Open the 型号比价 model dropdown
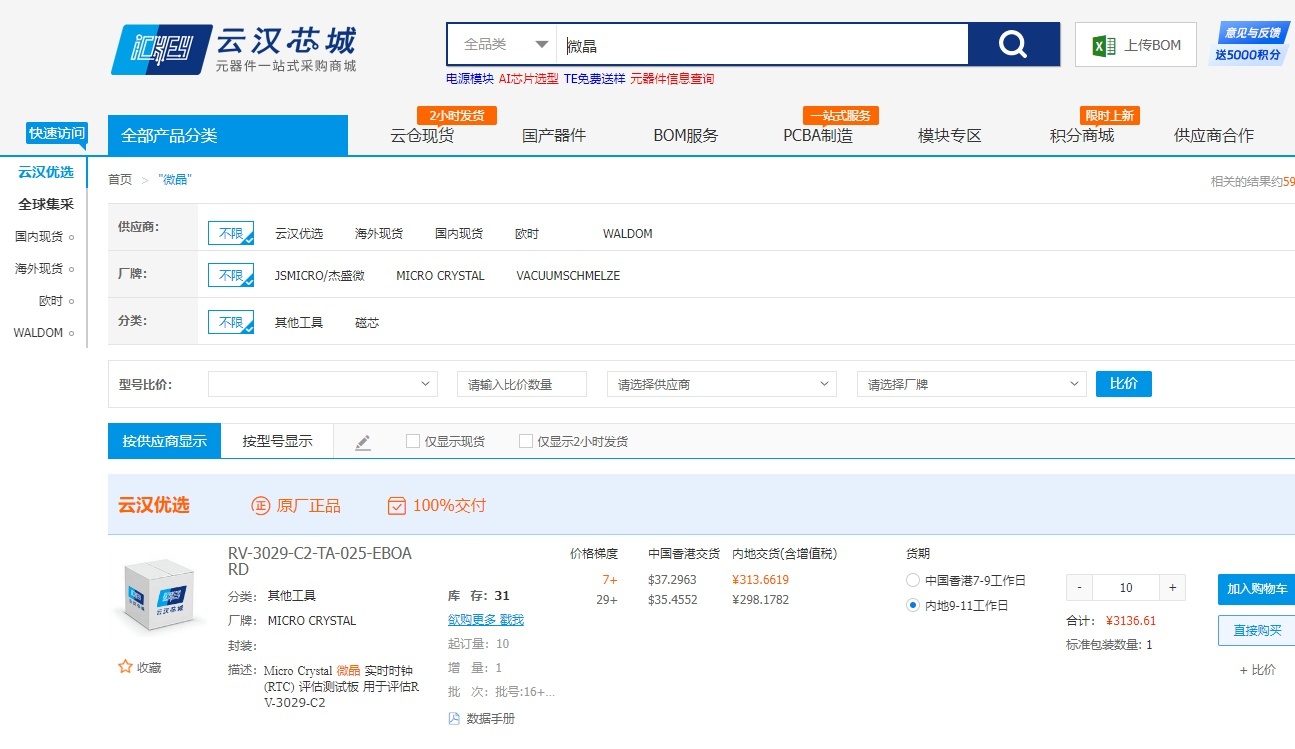The width and height of the screenshot is (1295, 749). point(323,384)
